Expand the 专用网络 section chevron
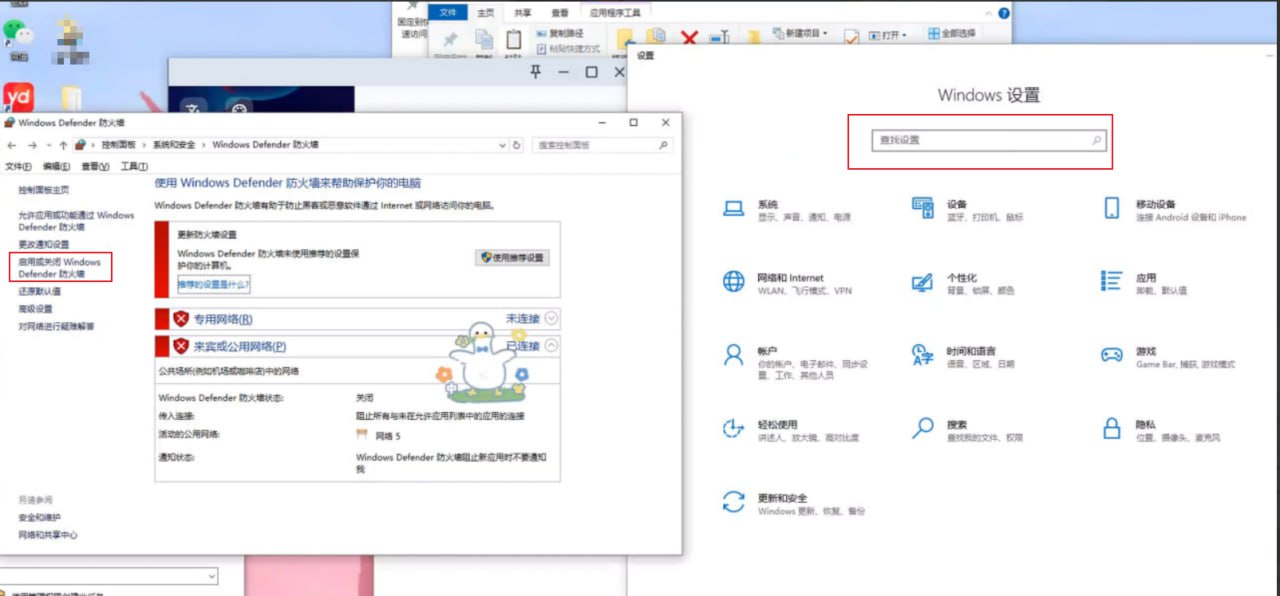Viewport: 1280px width, 596px height. point(550,319)
